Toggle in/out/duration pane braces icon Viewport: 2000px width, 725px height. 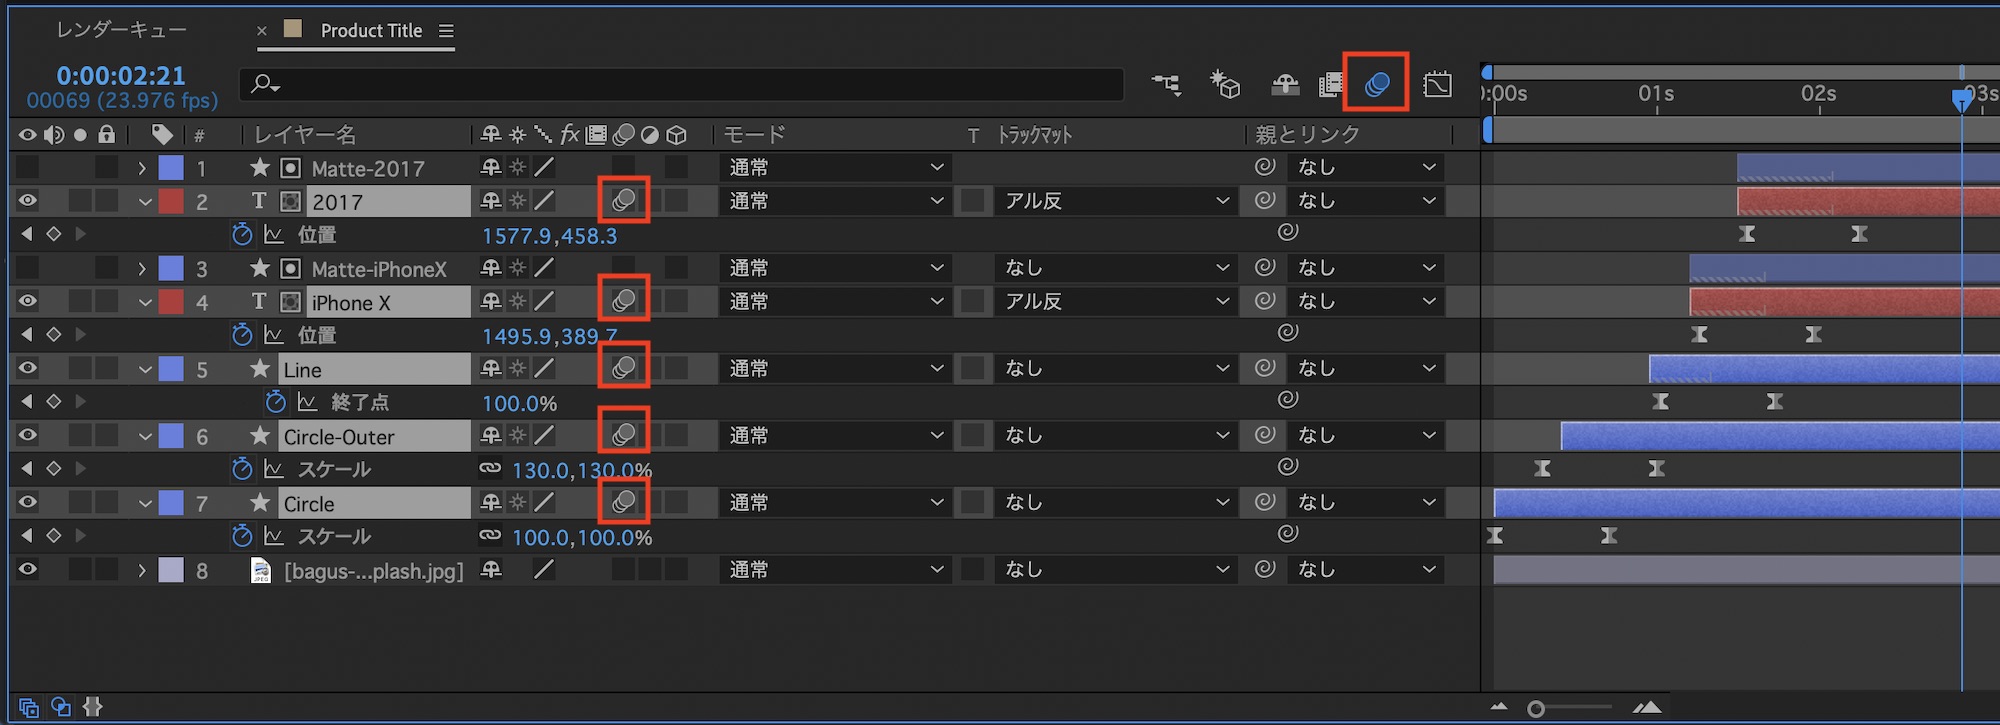93,707
